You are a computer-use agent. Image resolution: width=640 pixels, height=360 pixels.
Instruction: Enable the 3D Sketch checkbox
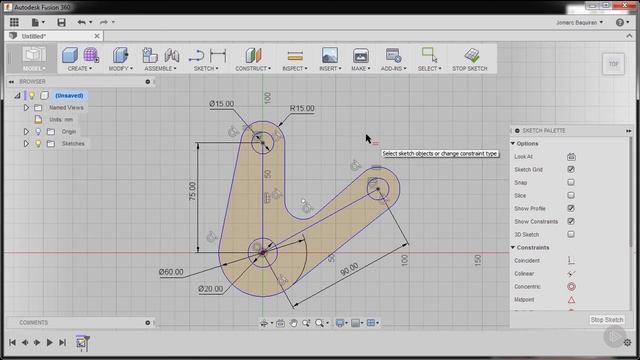pos(571,234)
